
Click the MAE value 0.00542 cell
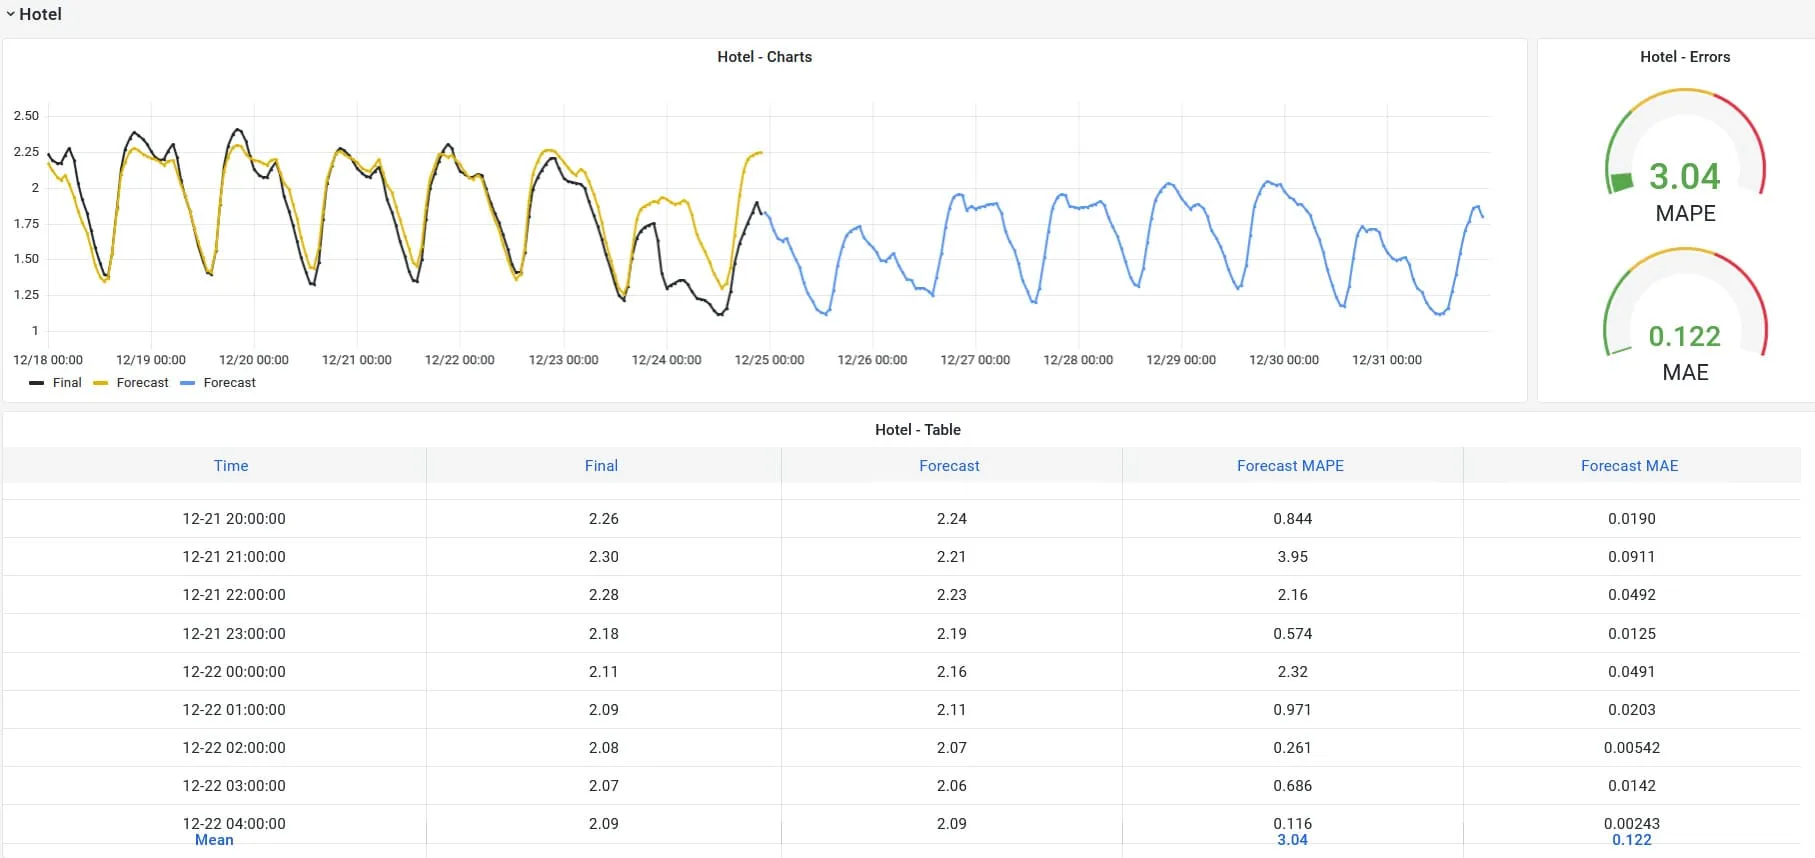tap(1632, 748)
